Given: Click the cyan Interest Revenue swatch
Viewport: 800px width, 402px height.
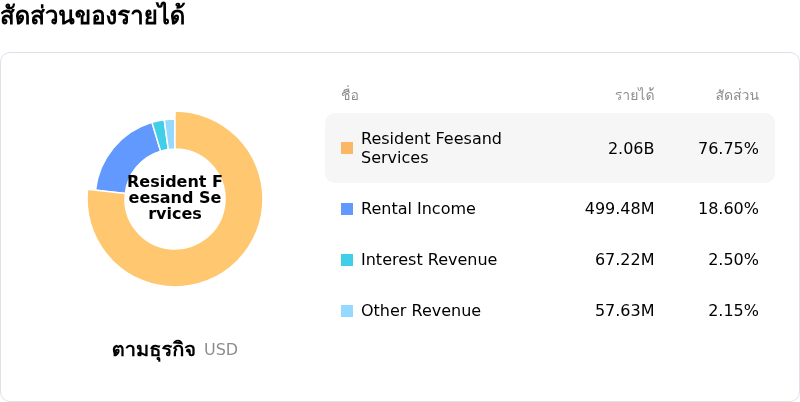Looking at the screenshot, I should [x=347, y=260].
